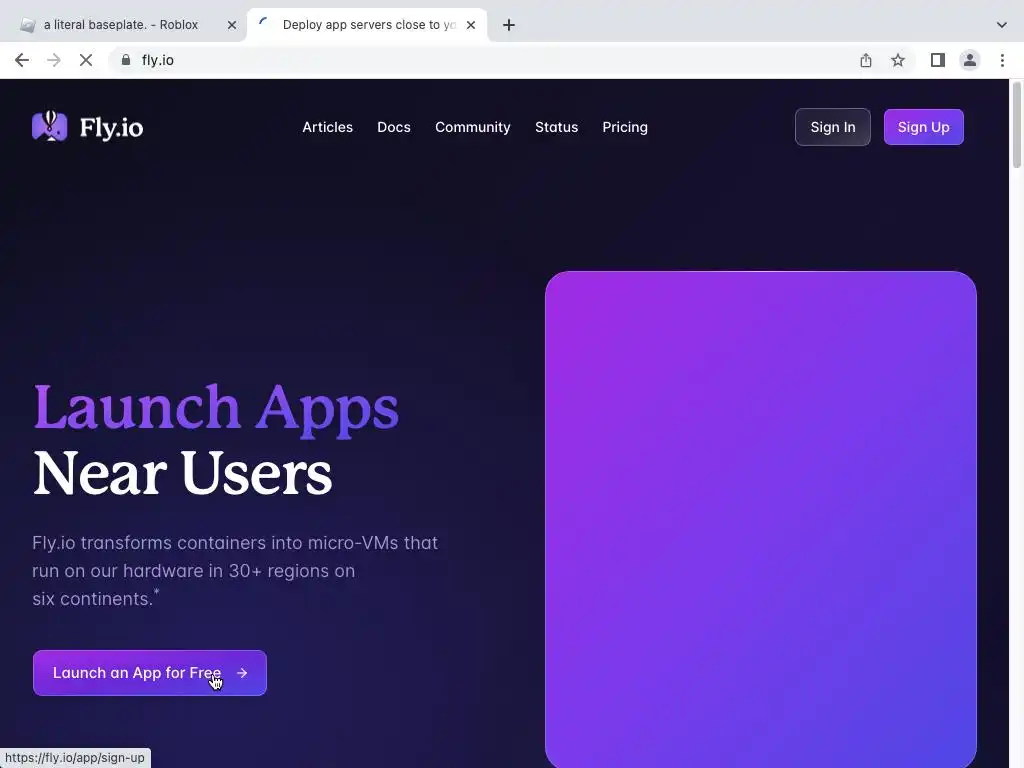
Task: Close the Deploy app servers tab
Action: coord(471,25)
